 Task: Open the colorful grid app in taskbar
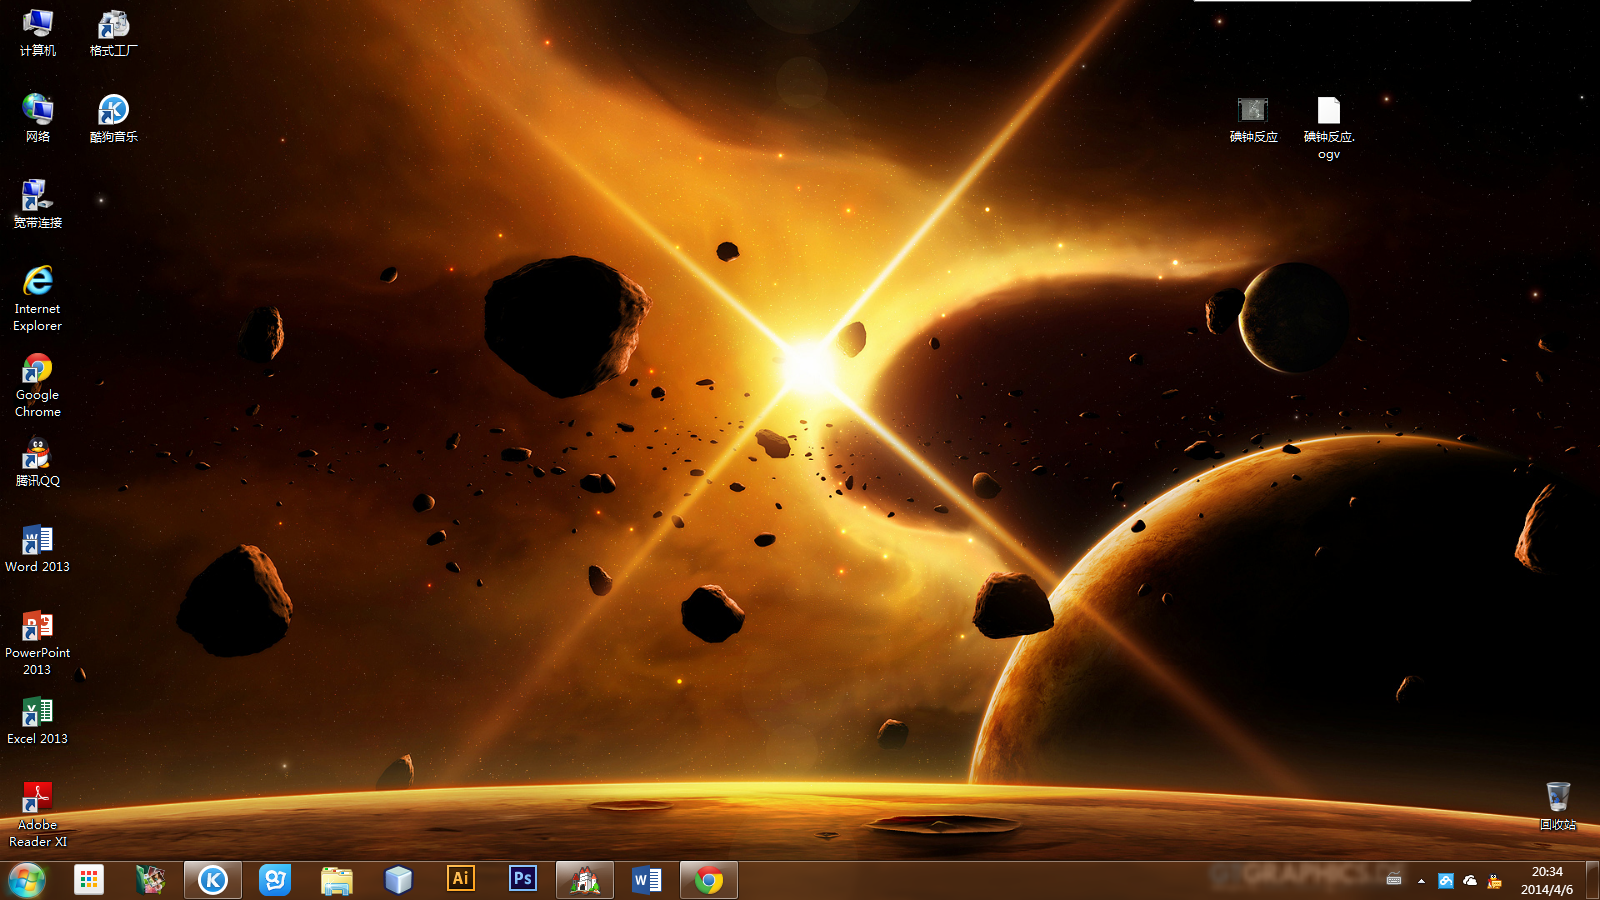tap(89, 880)
